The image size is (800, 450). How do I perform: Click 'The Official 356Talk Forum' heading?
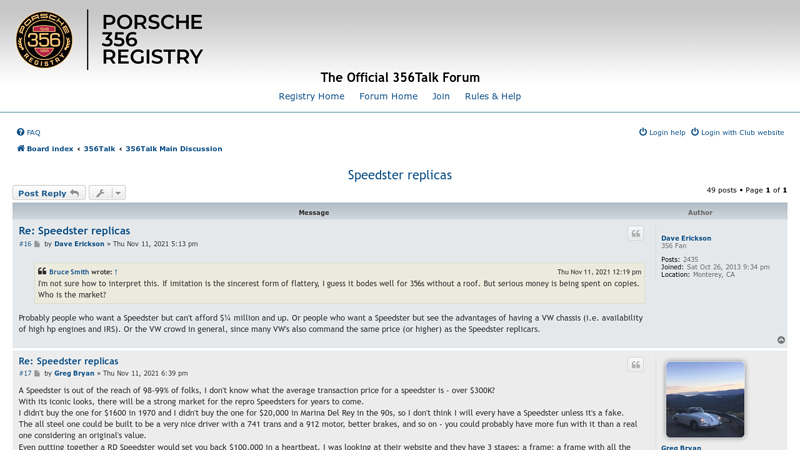click(x=400, y=78)
